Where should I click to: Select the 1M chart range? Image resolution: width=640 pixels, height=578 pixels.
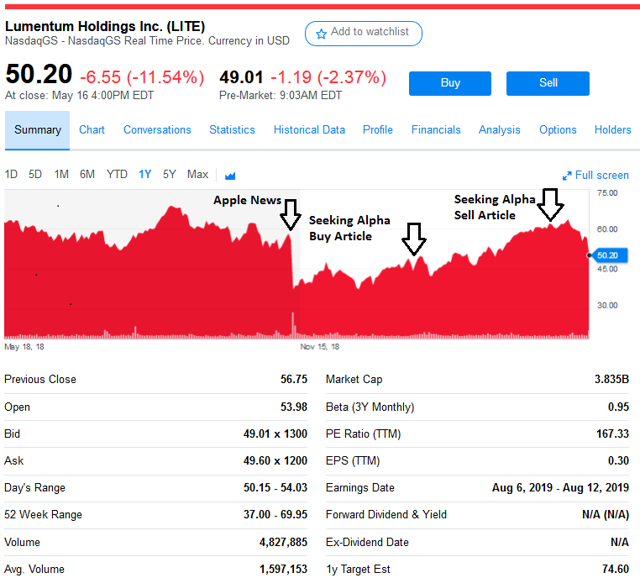click(61, 175)
